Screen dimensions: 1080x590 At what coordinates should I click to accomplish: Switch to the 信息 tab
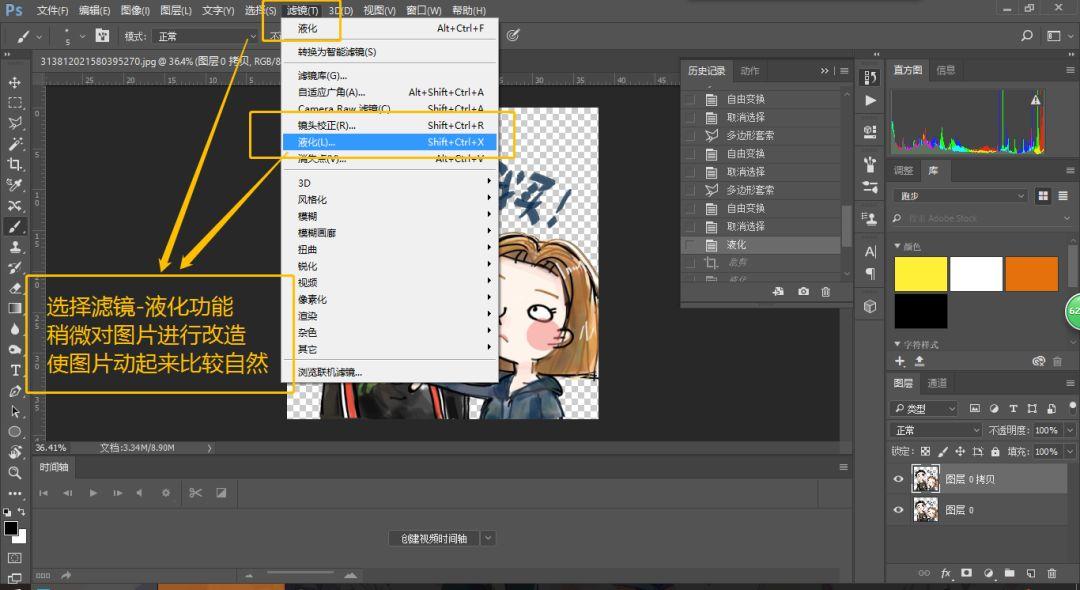click(946, 70)
